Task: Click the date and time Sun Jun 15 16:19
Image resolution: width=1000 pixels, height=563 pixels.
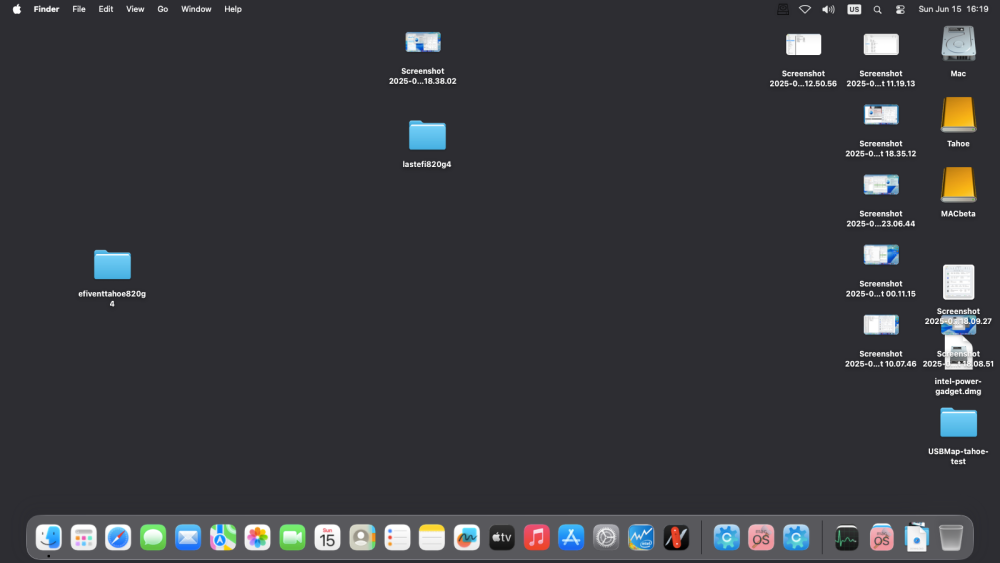Action: pos(953,9)
